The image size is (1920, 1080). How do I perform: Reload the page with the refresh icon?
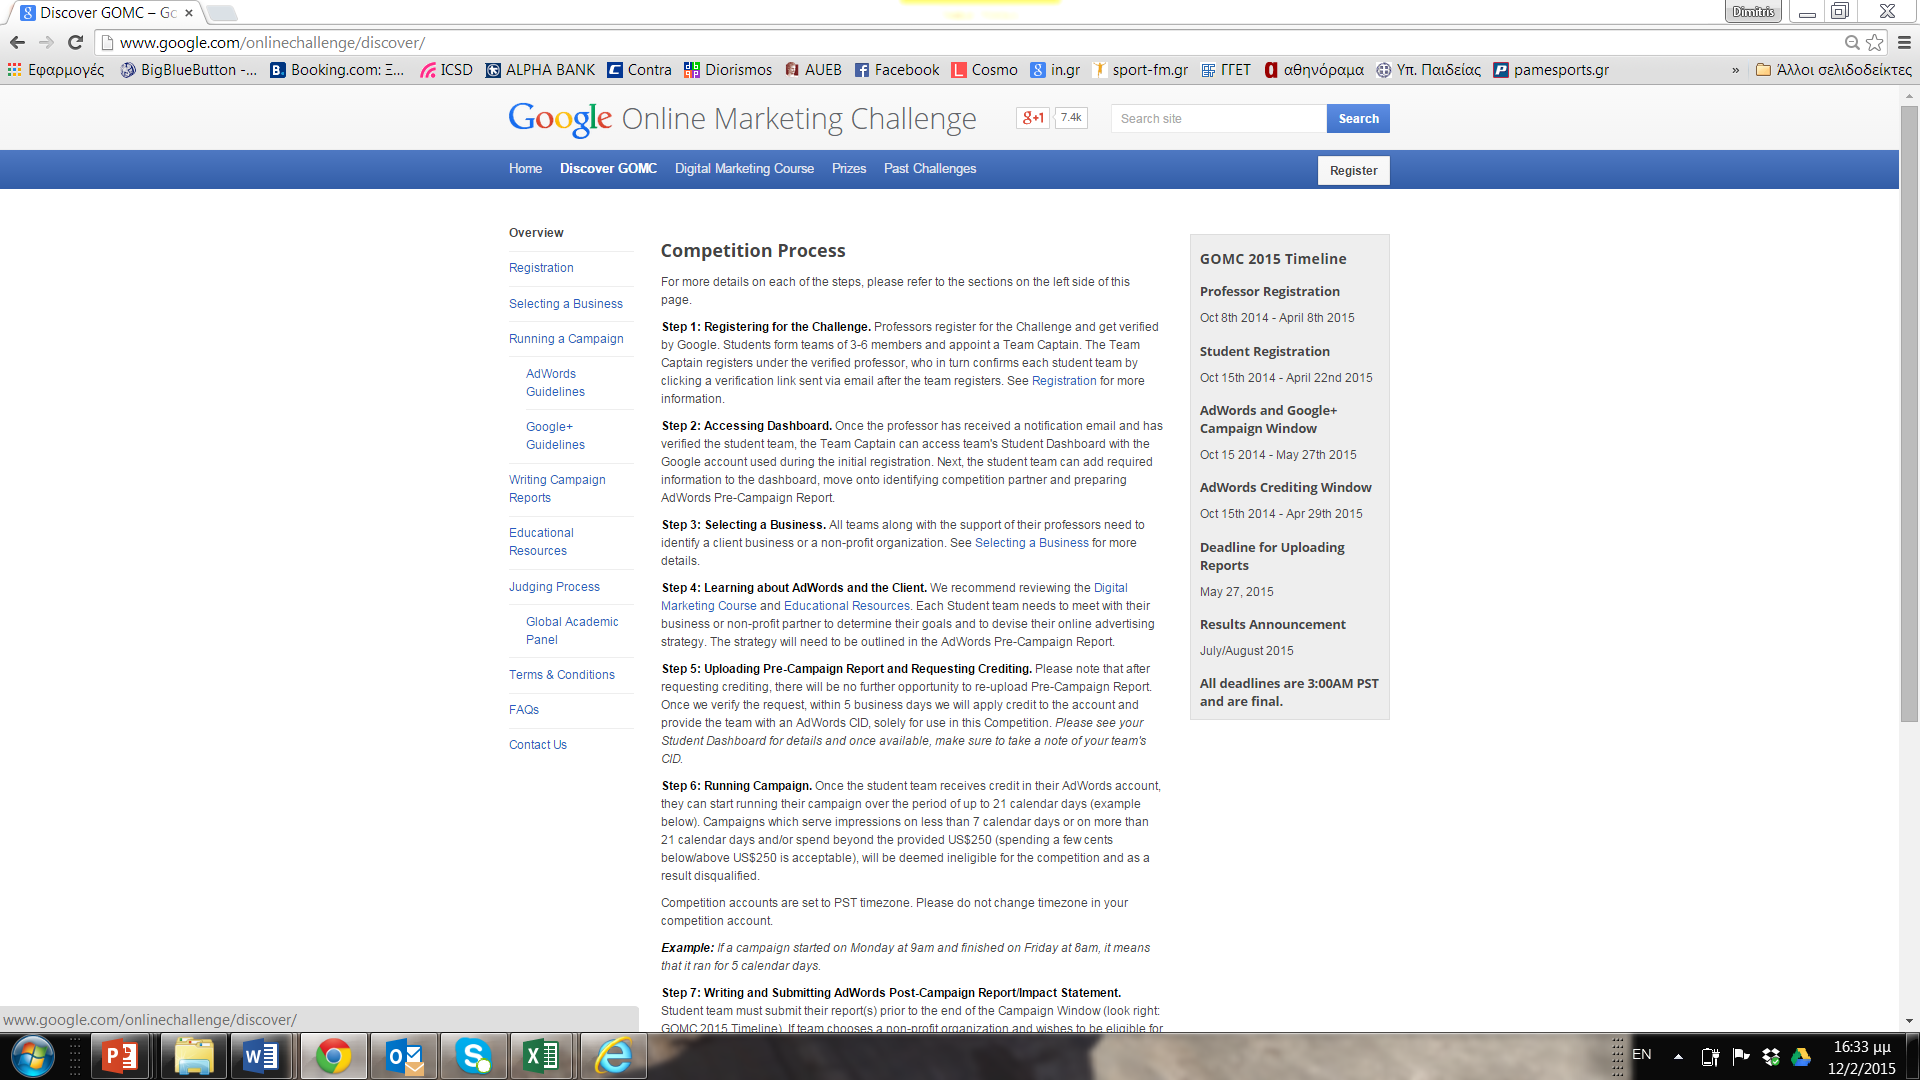tap(75, 42)
